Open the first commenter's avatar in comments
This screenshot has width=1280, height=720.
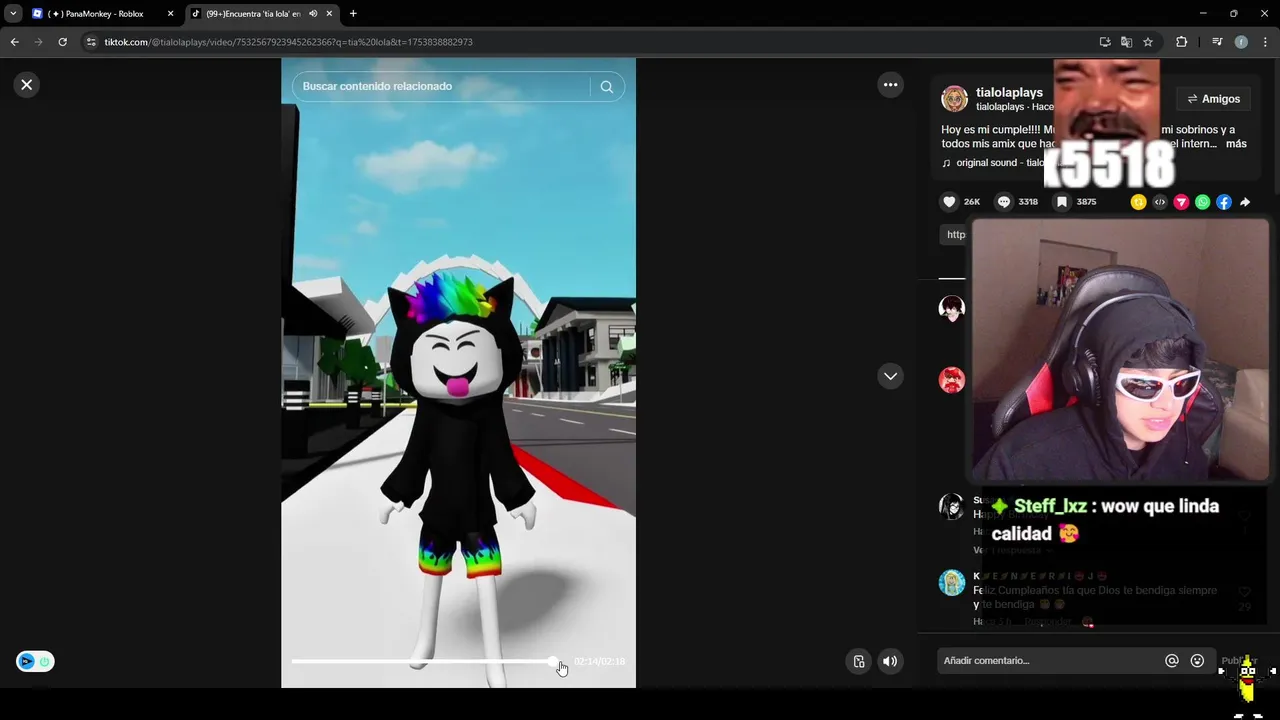click(951, 308)
